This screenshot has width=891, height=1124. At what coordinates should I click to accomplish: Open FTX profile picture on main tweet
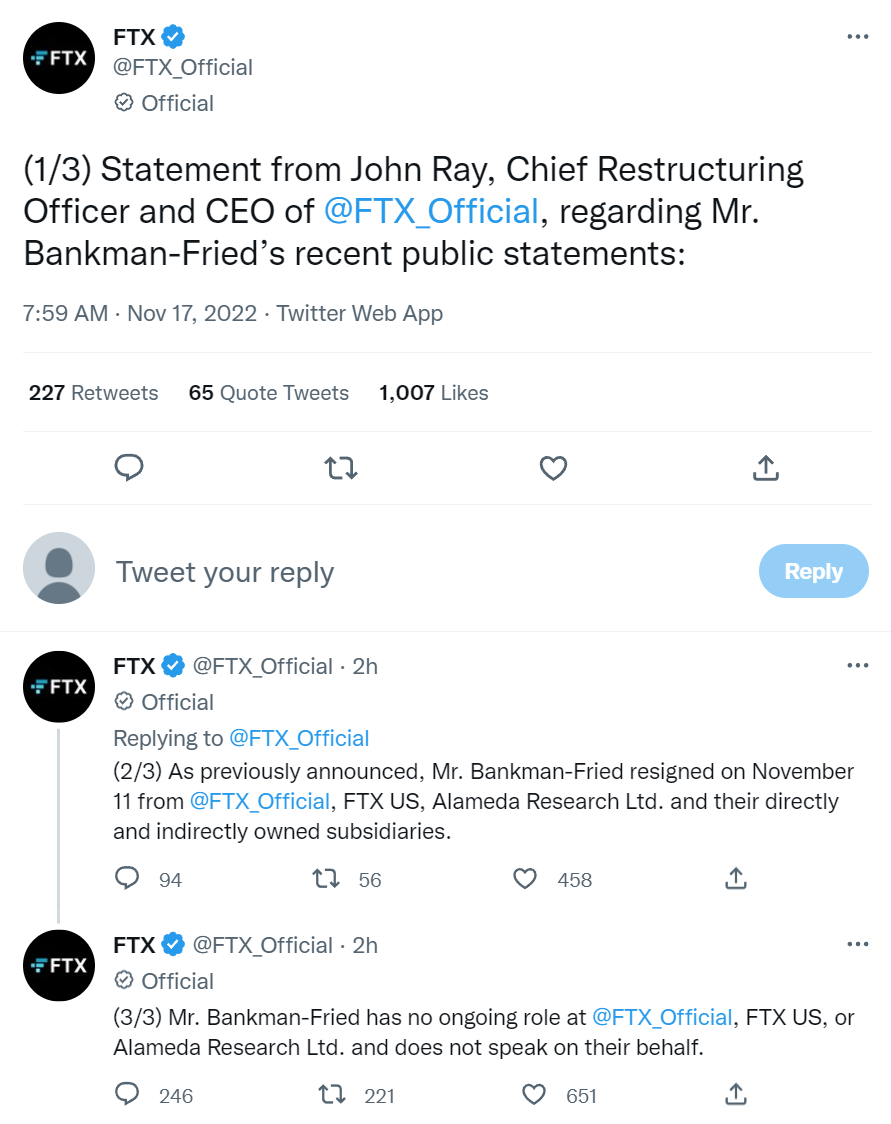pyautogui.click(x=59, y=58)
